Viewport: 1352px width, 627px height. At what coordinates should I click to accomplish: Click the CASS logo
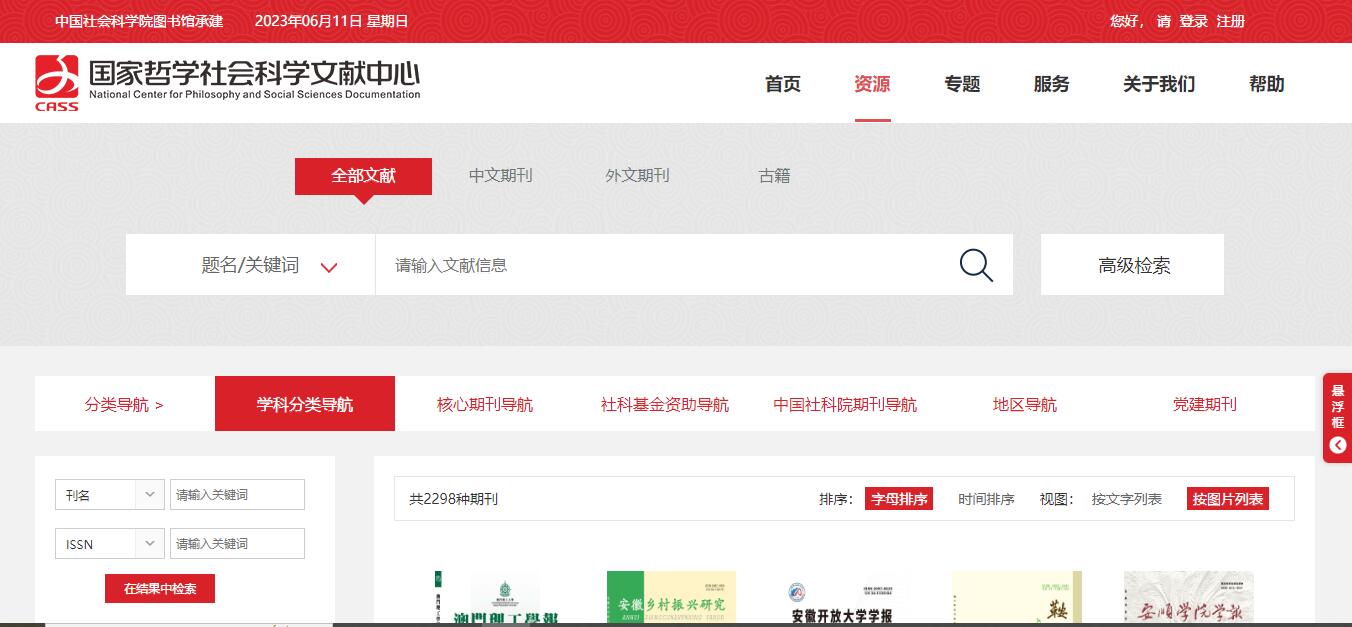coord(57,83)
